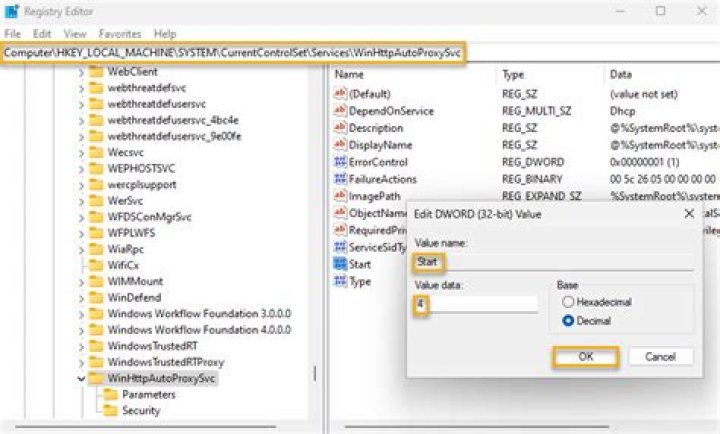Expand the webthreatdefsvc key

tap(81, 88)
